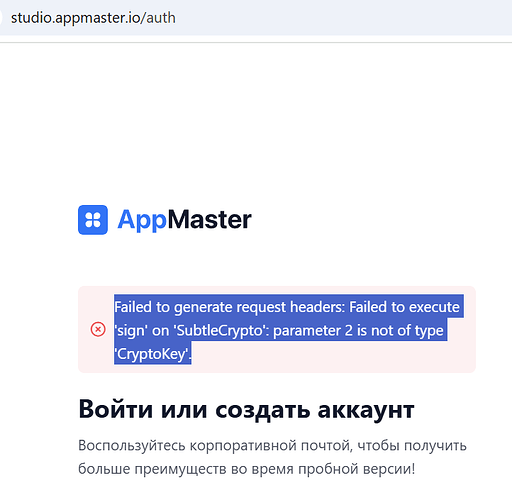Click the pink error alert box background

pyautogui.click(x=277, y=329)
